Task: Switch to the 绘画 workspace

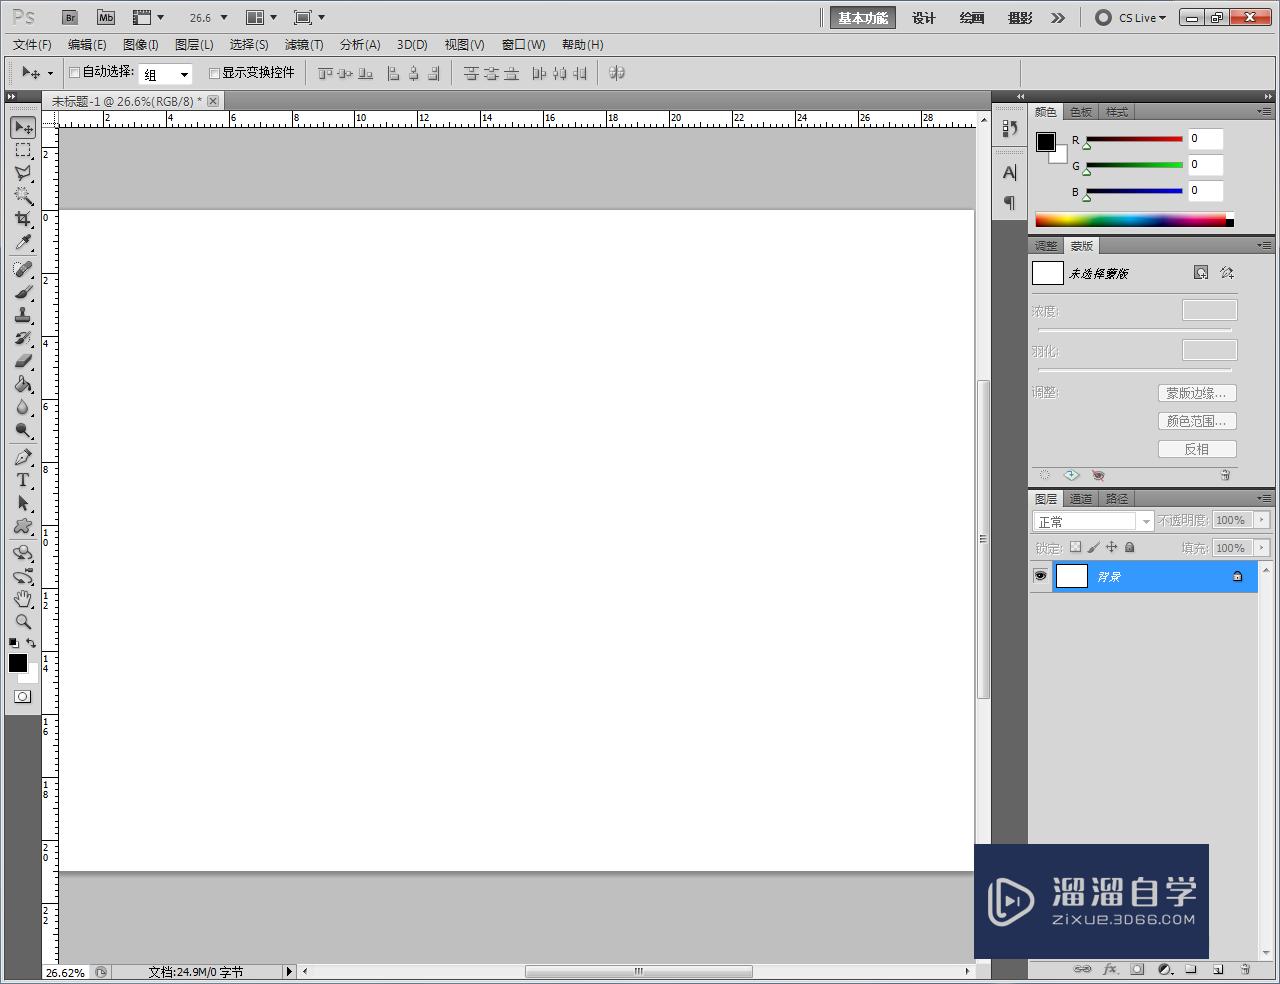Action: pos(972,18)
